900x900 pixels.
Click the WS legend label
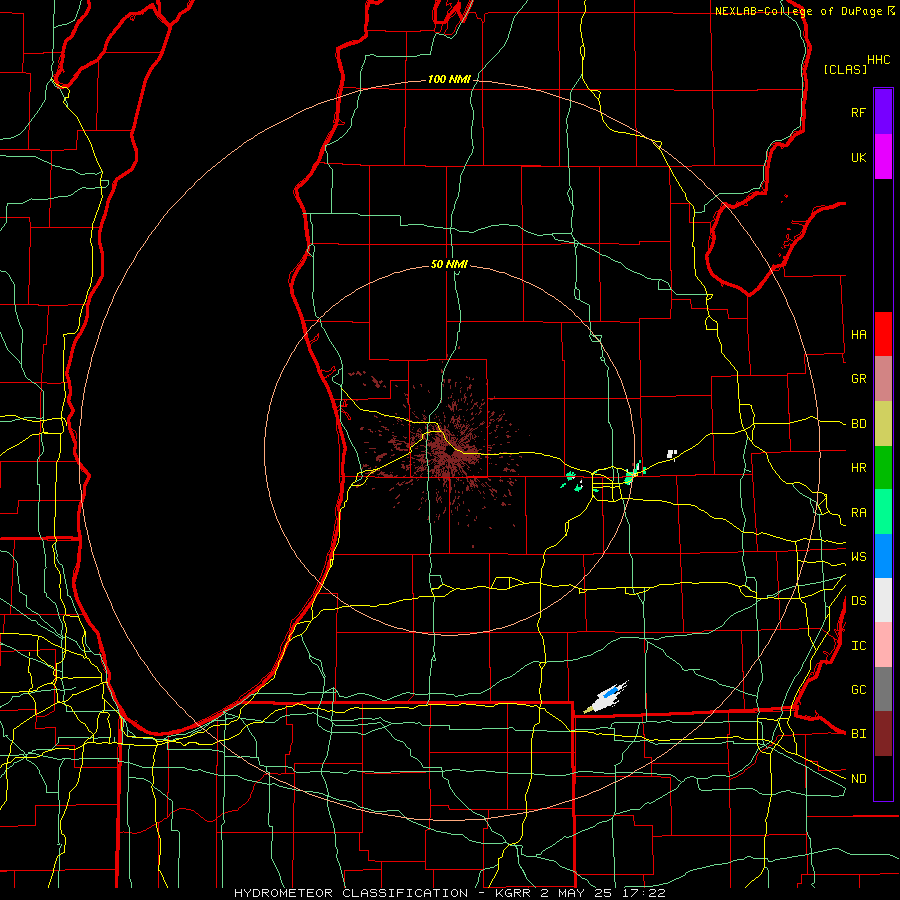click(x=858, y=557)
